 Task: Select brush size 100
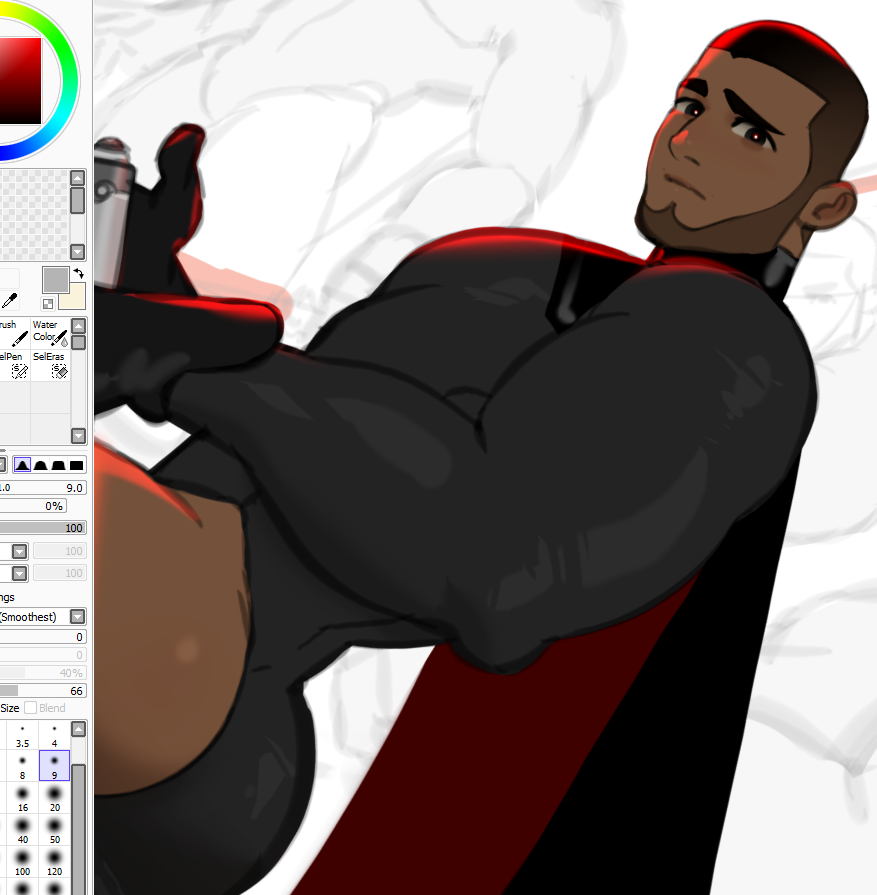pyautogui.click(x=22, y=862)
